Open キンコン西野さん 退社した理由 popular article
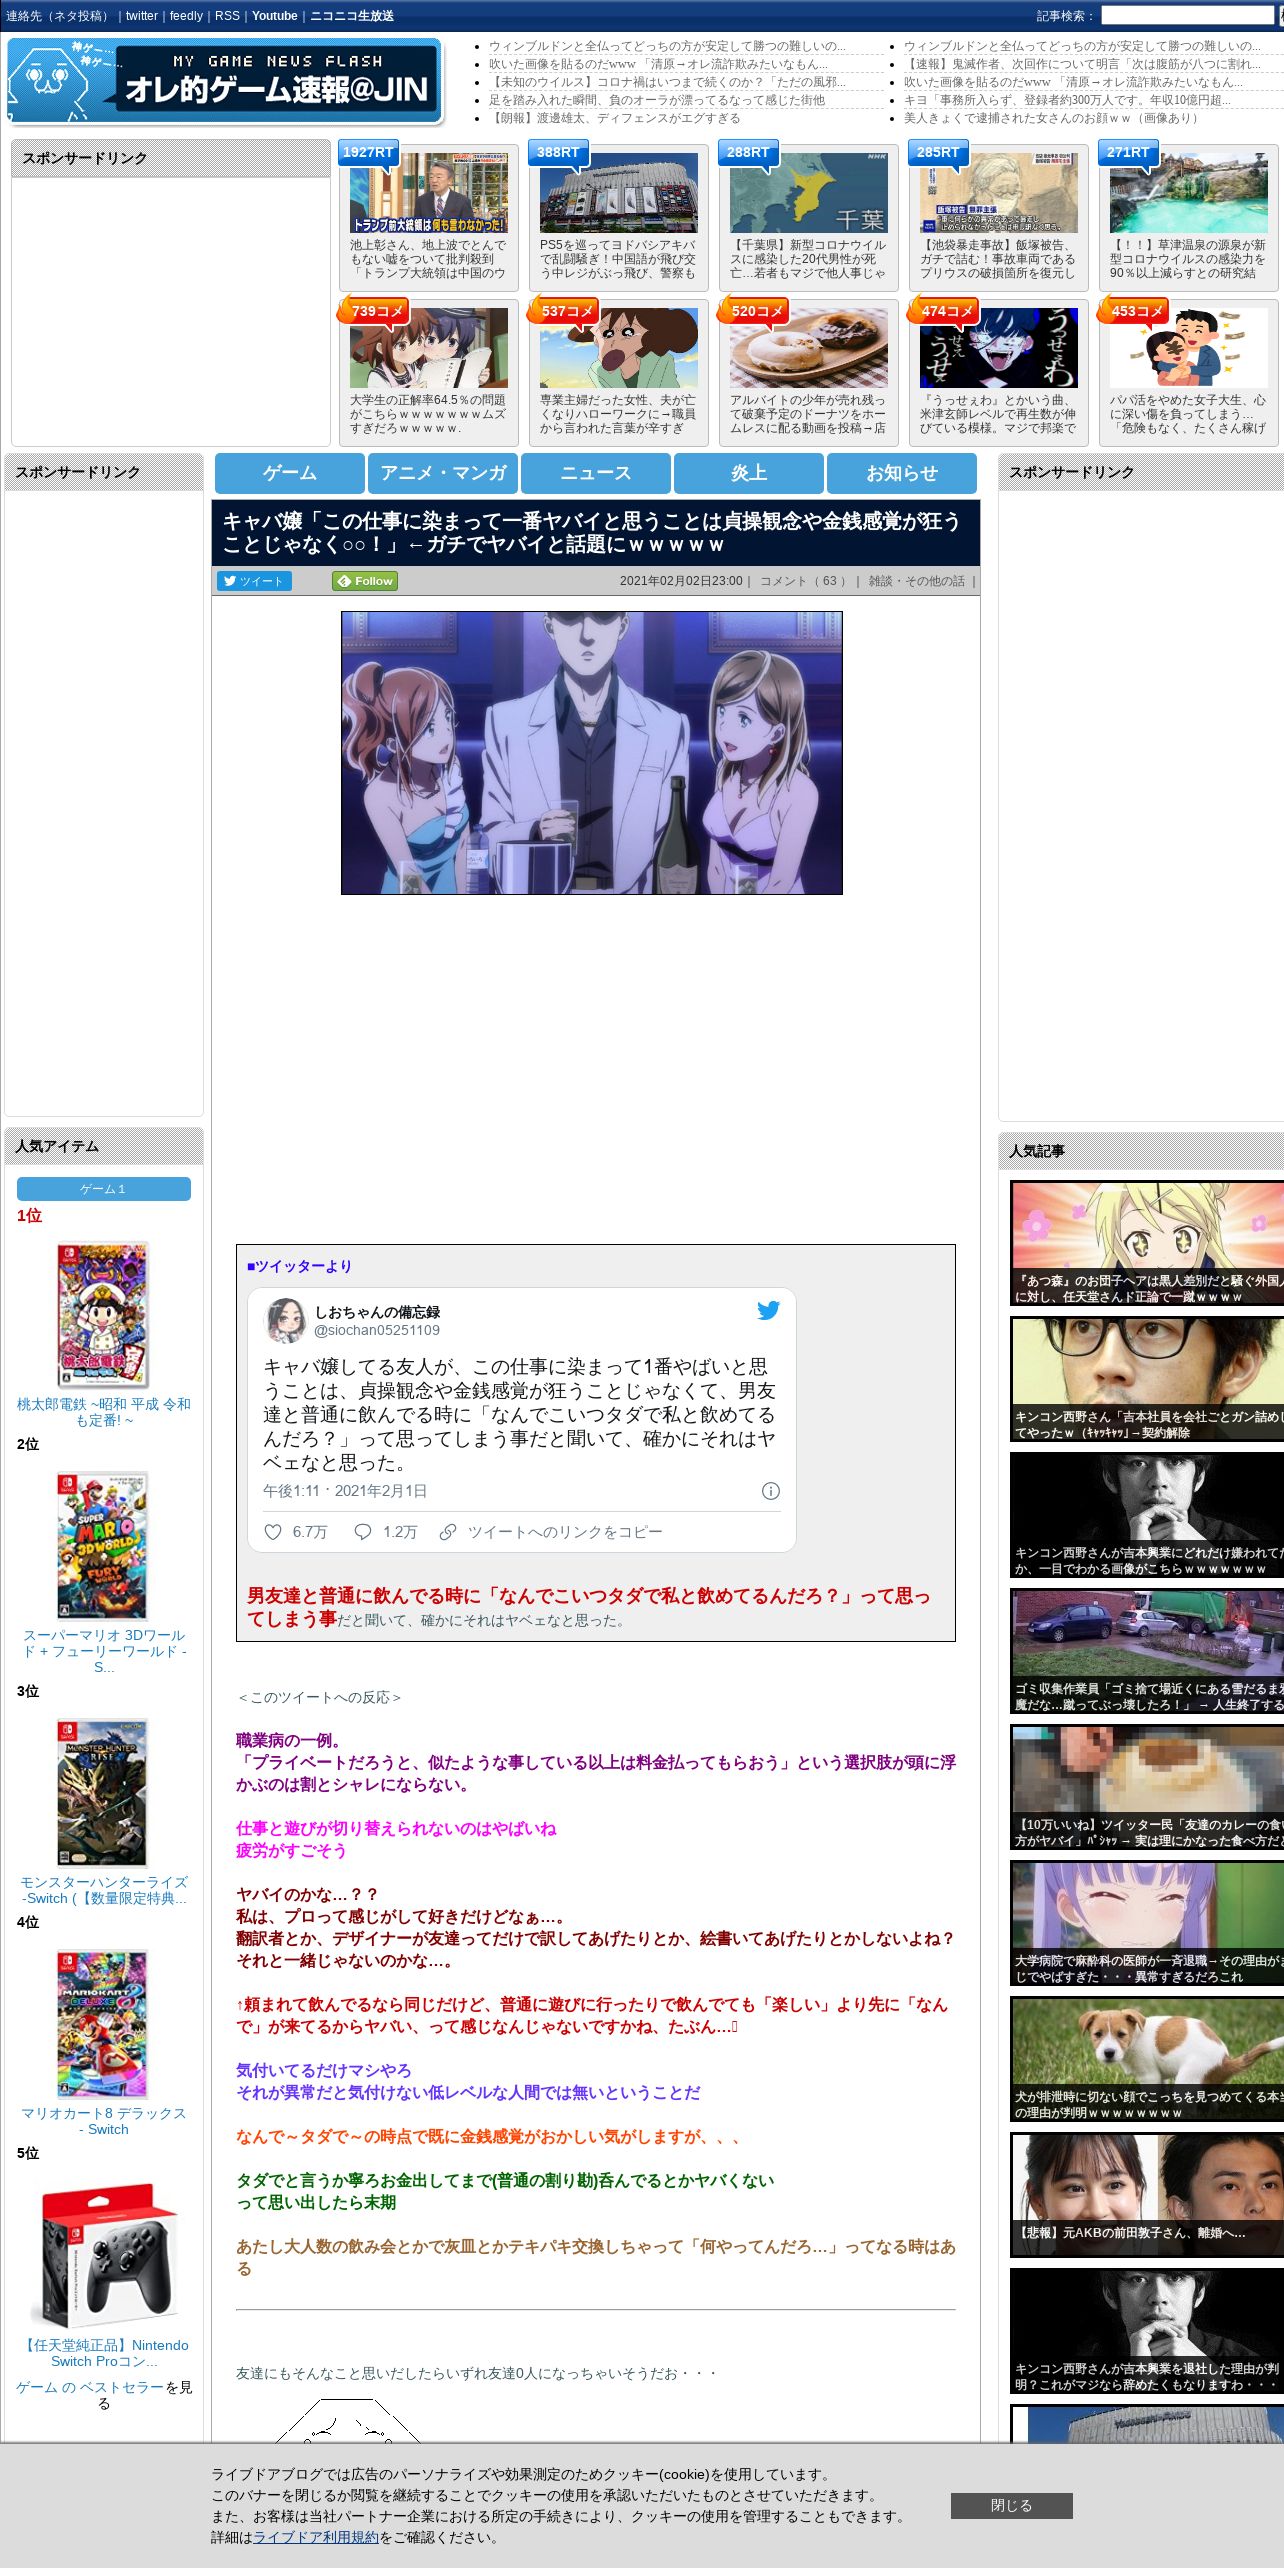The height and width of the screenshot is (2568, 1284). click(x=1147, y=2331)
